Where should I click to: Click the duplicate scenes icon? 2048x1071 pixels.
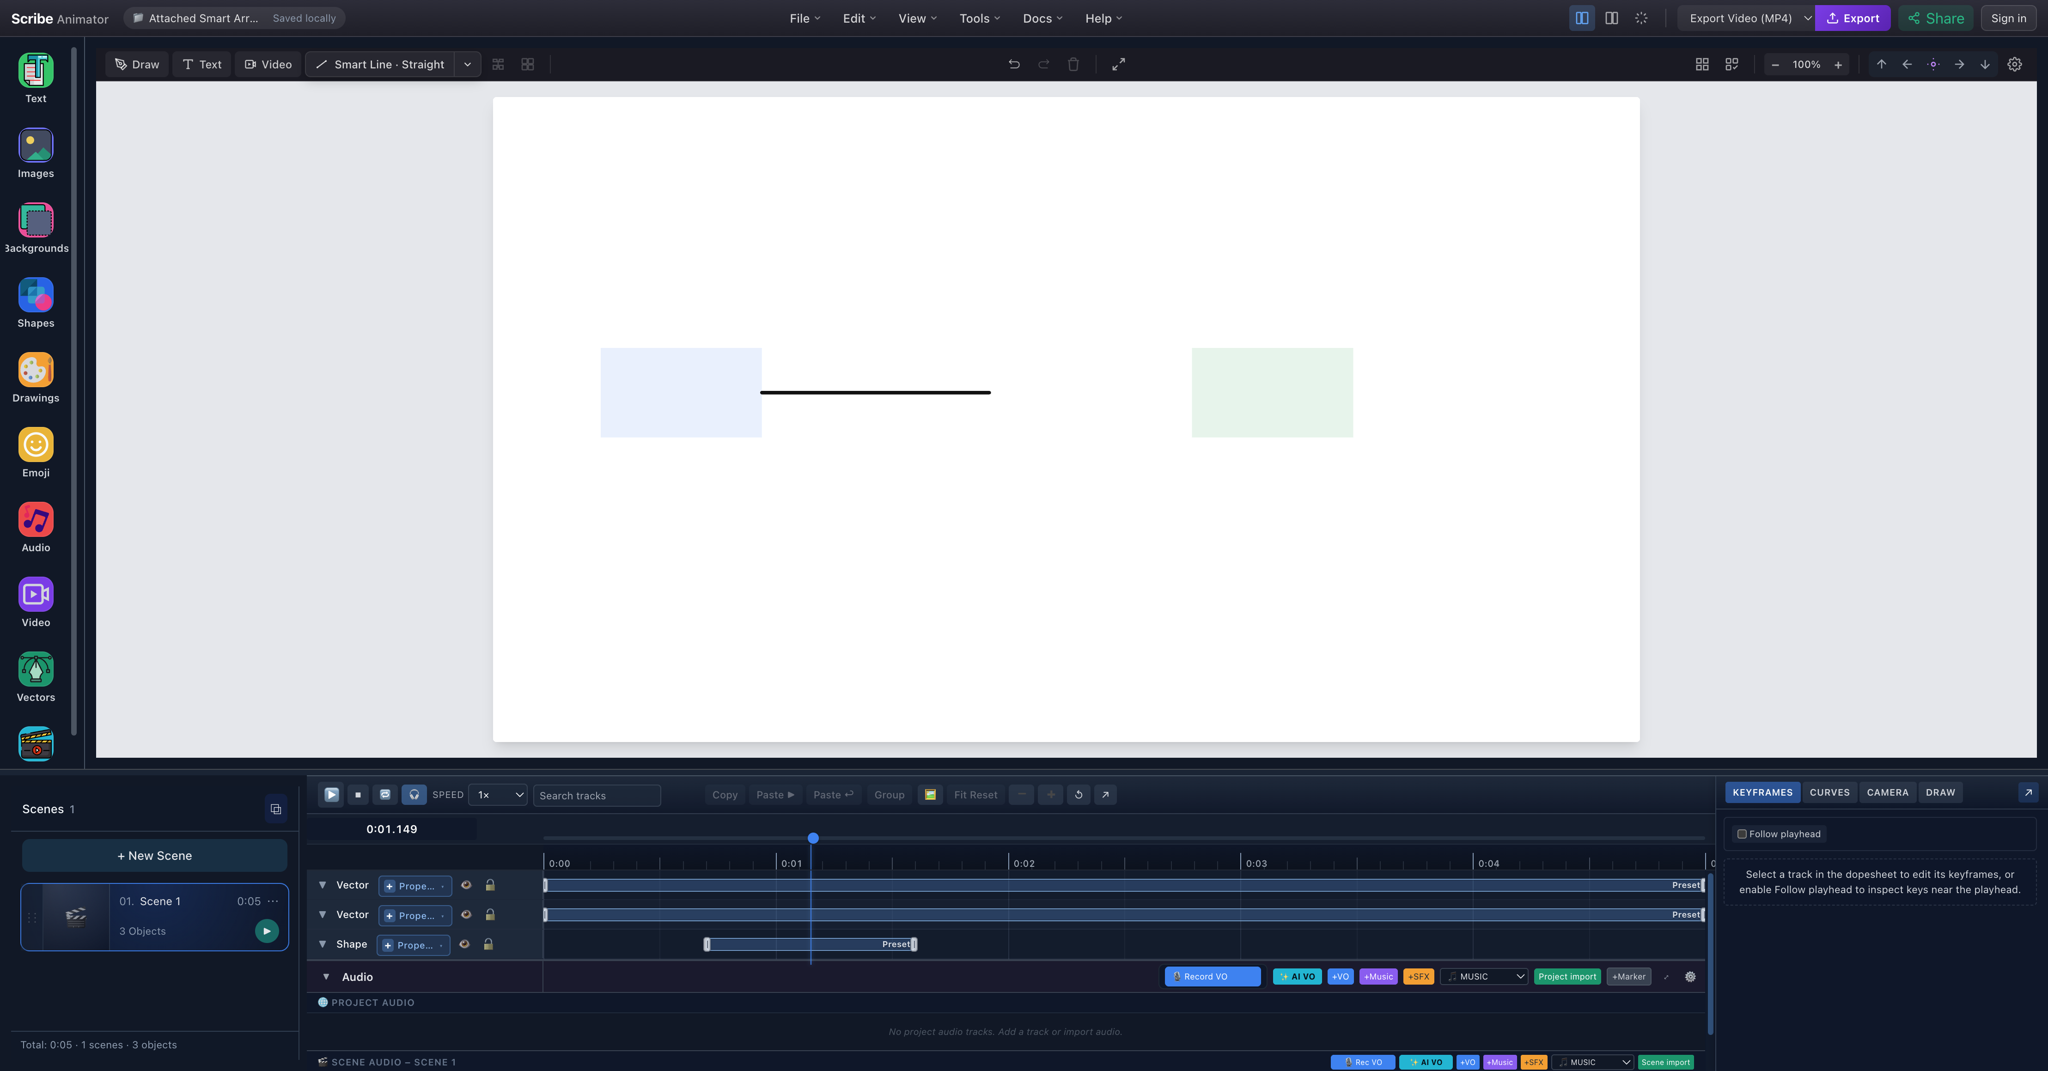pyautogui.click(x=276, y=809)
